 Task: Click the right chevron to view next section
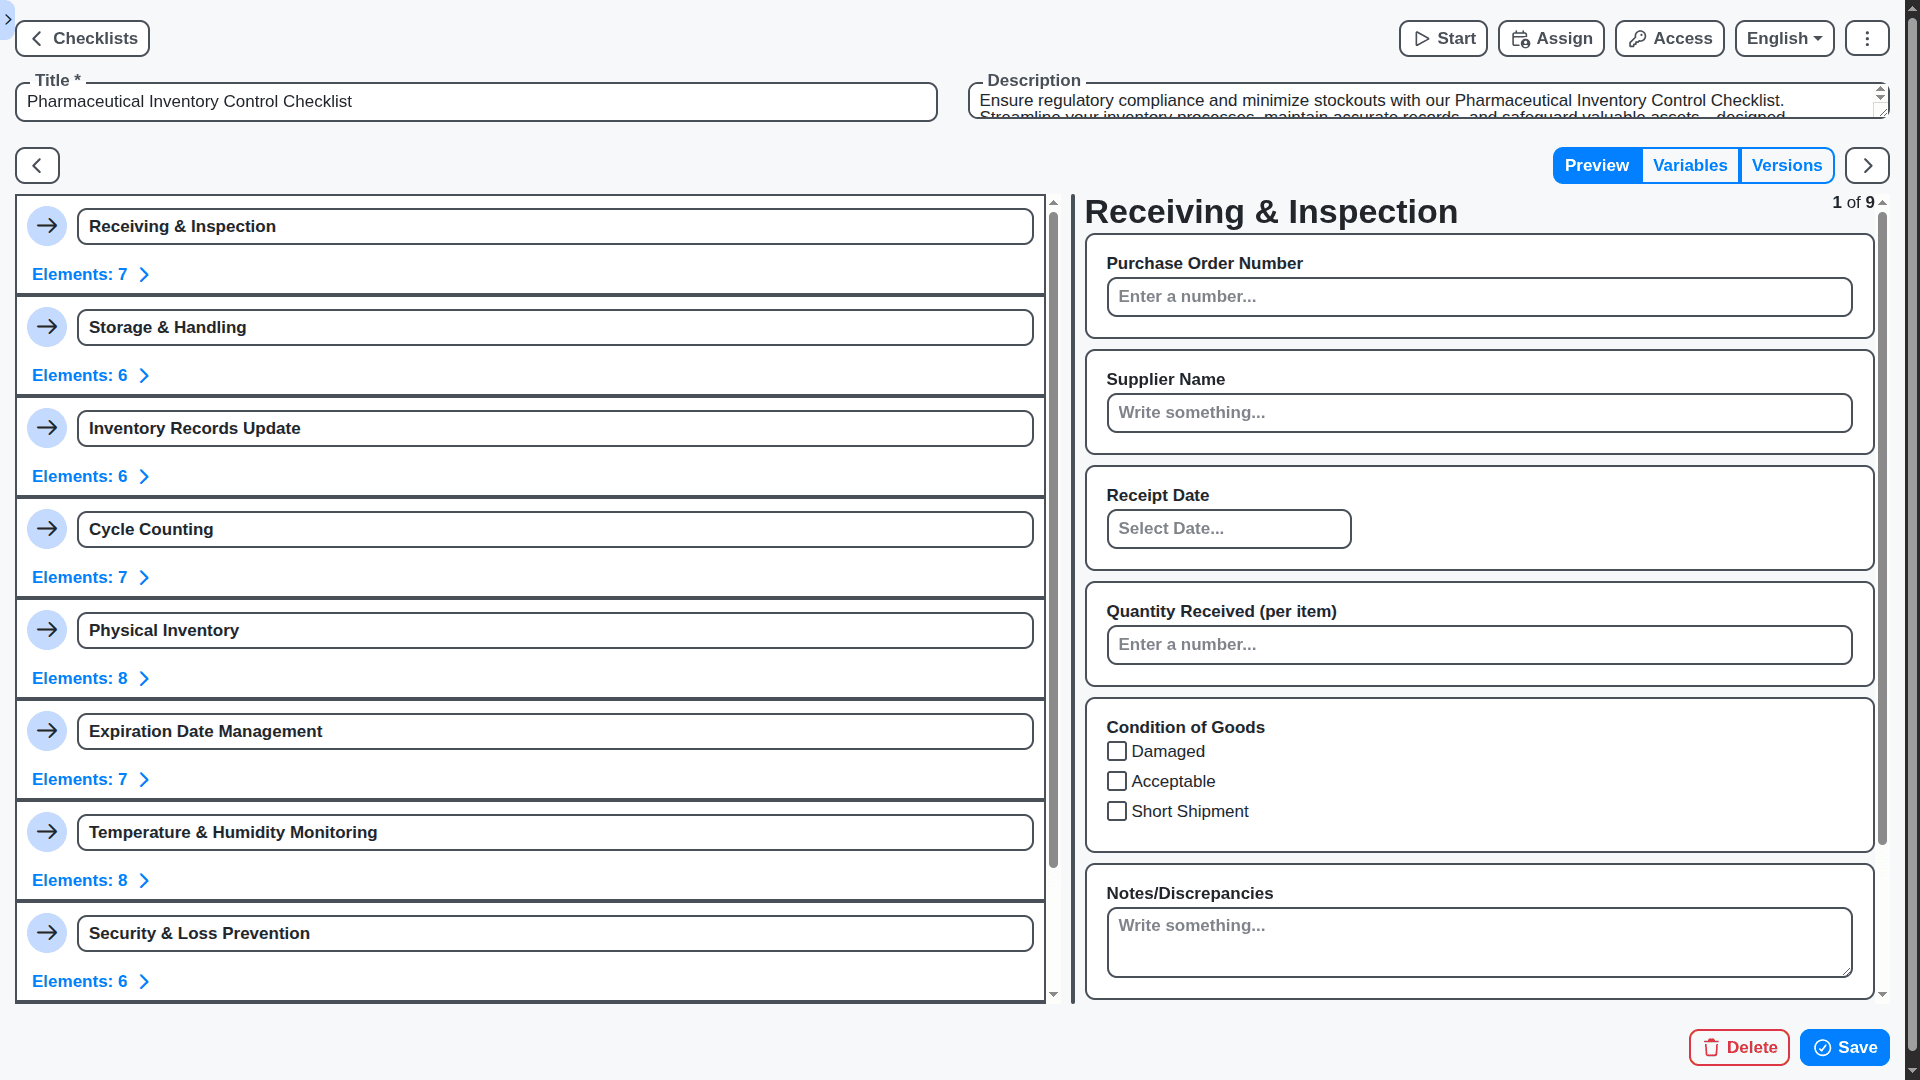pyautogui.click(x=1866, y=165)
